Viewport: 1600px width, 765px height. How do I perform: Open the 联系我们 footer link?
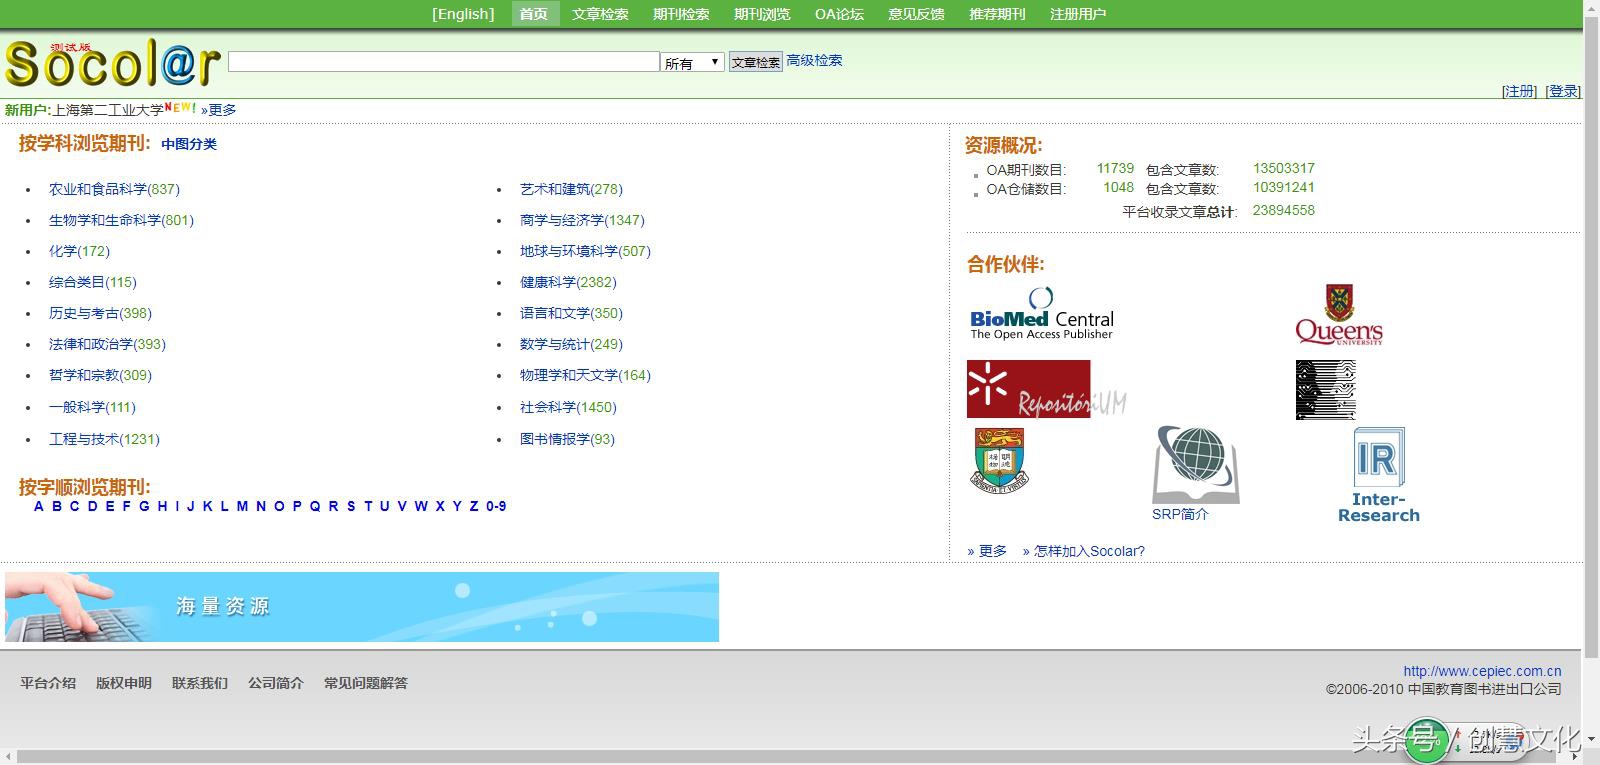pyautogui.click(x=200, y=683)
